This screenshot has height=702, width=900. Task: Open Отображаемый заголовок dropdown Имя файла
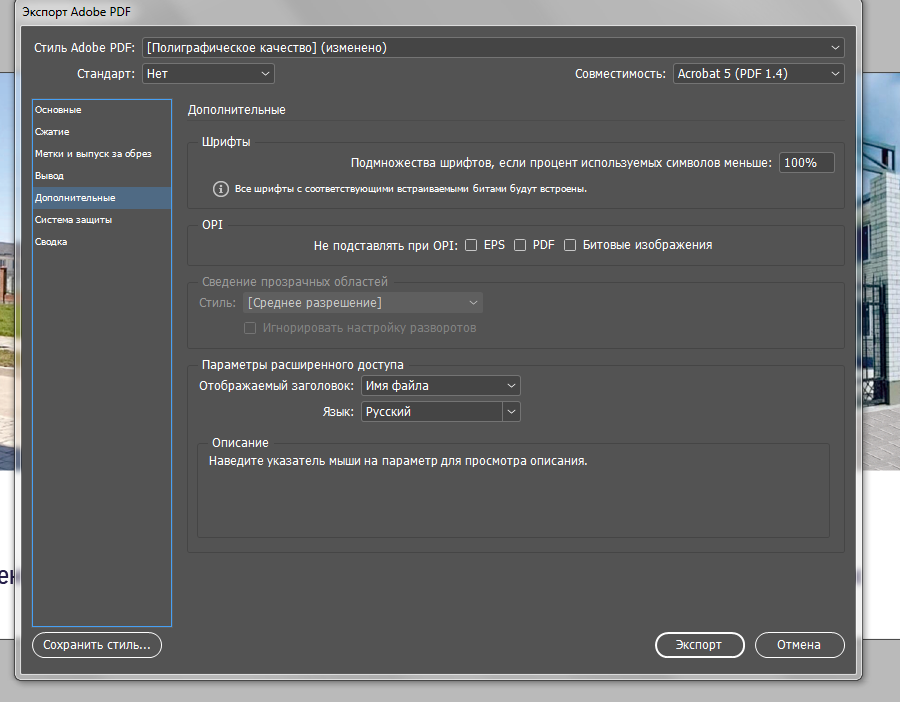pos(441,386)
